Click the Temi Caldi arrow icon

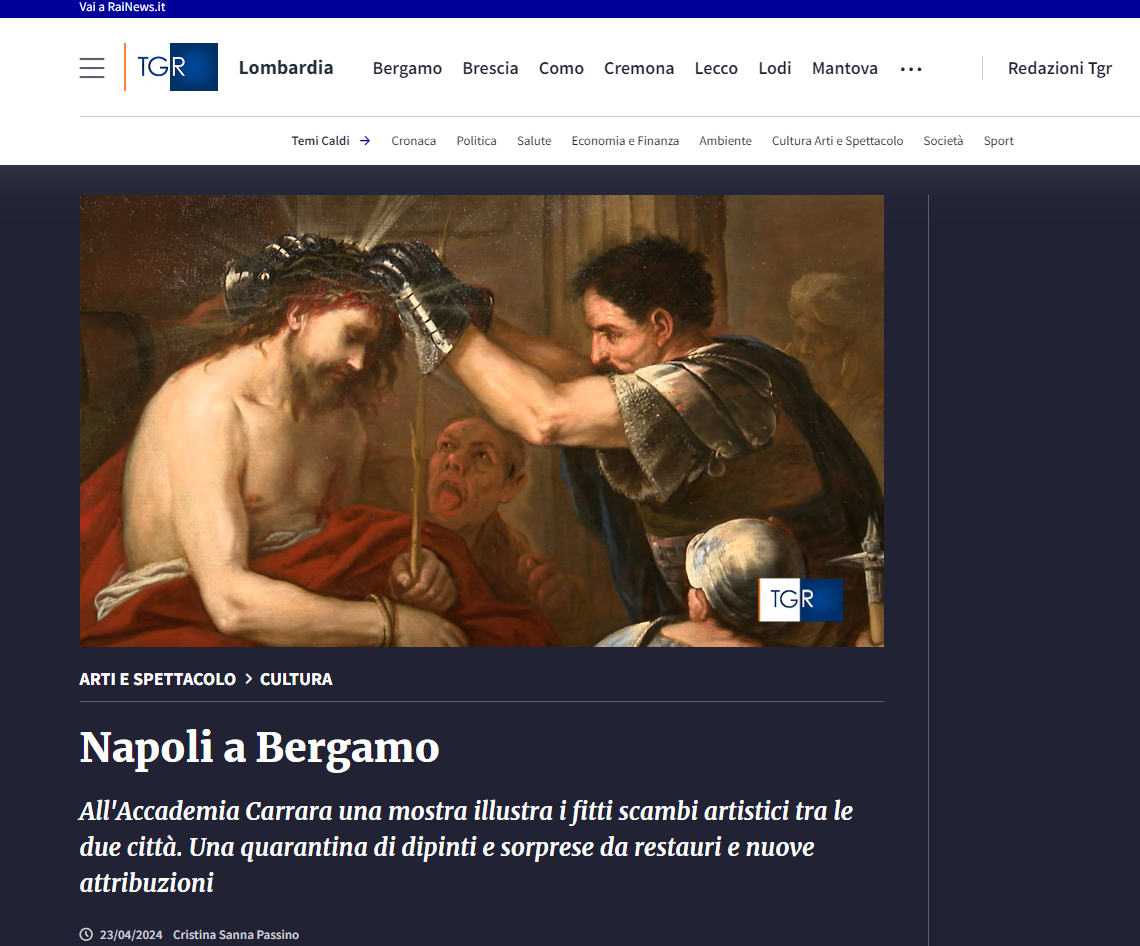tap(365, 140)
